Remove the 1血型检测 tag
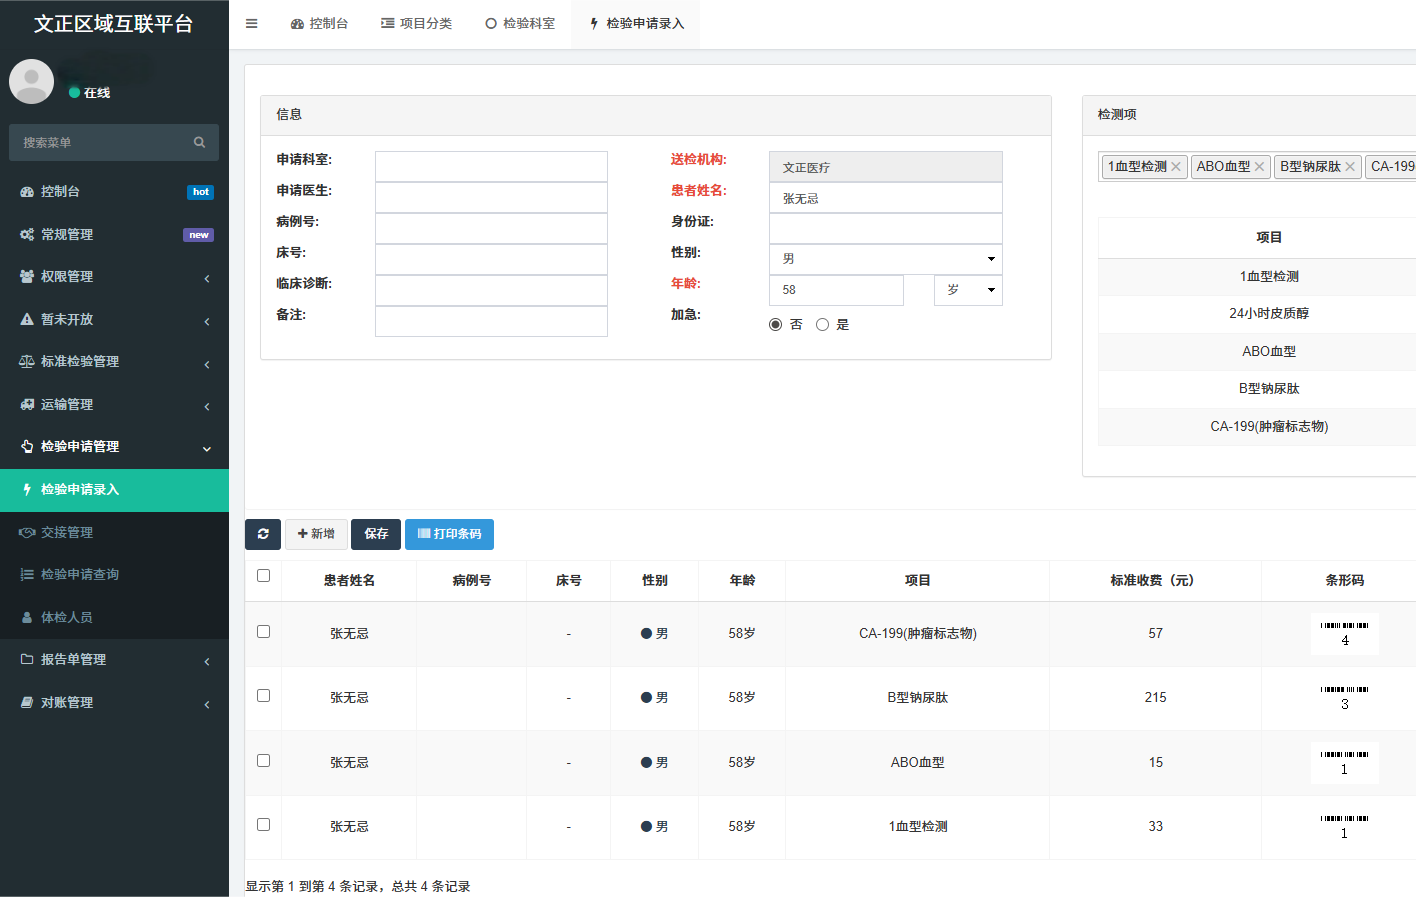The image size is (1416, 897). (x=1176, y=167)
